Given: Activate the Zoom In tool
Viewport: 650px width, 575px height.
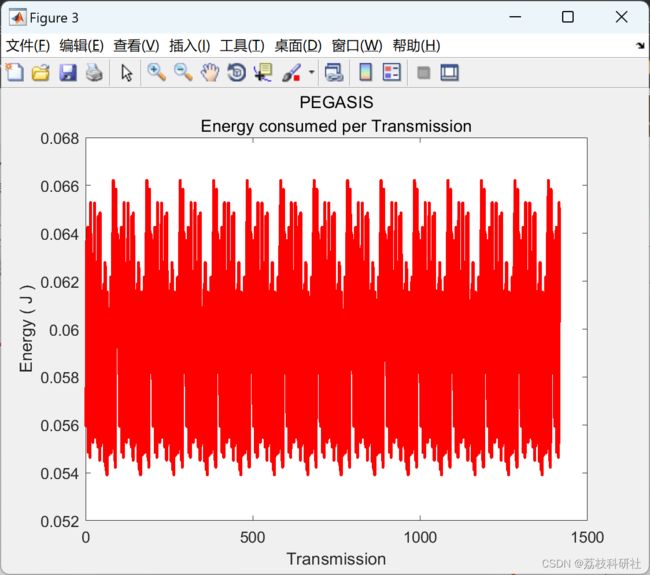Looking at the screenshot, I should pos(157,73).
